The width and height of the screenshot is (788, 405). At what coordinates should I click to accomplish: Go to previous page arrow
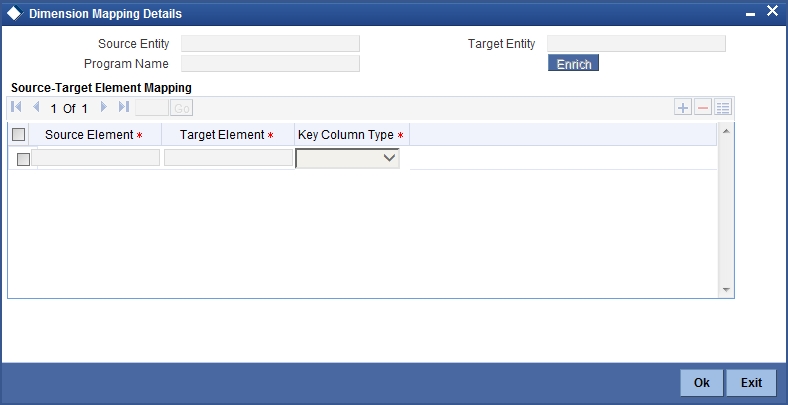click(x=36, y=107)
